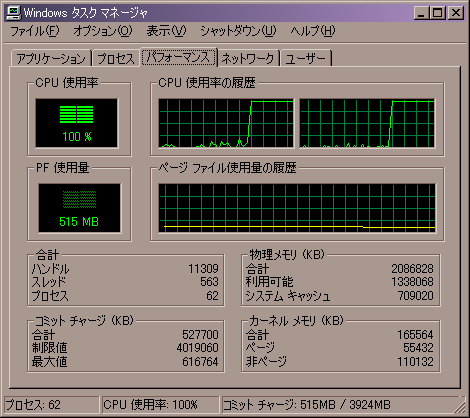Maximize the Task Manager window
This screenshot has height=418, width=470.
click(x=437, y=13)
